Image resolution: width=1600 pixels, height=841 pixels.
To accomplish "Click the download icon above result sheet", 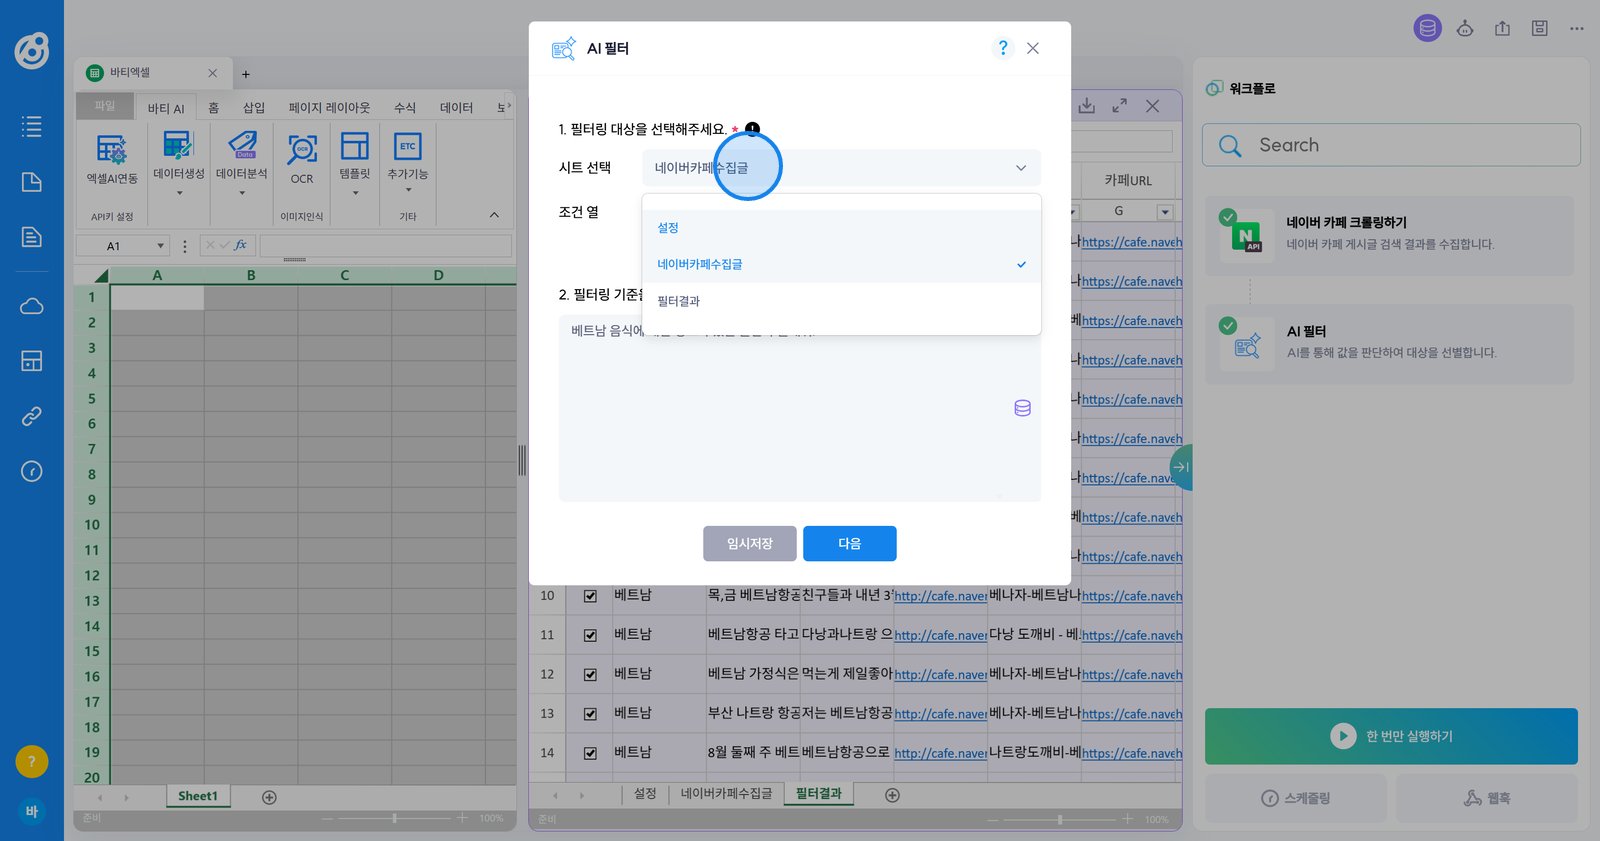I will pyautogui.click(x=1087, y=105).
